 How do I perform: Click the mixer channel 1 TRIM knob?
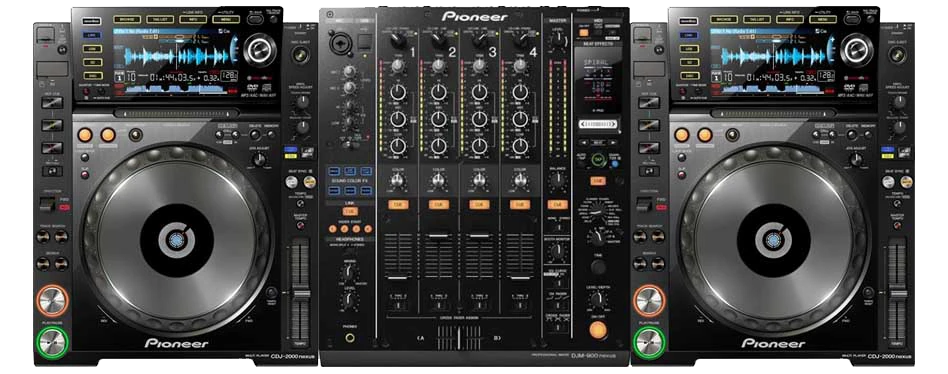pos(397,66)
